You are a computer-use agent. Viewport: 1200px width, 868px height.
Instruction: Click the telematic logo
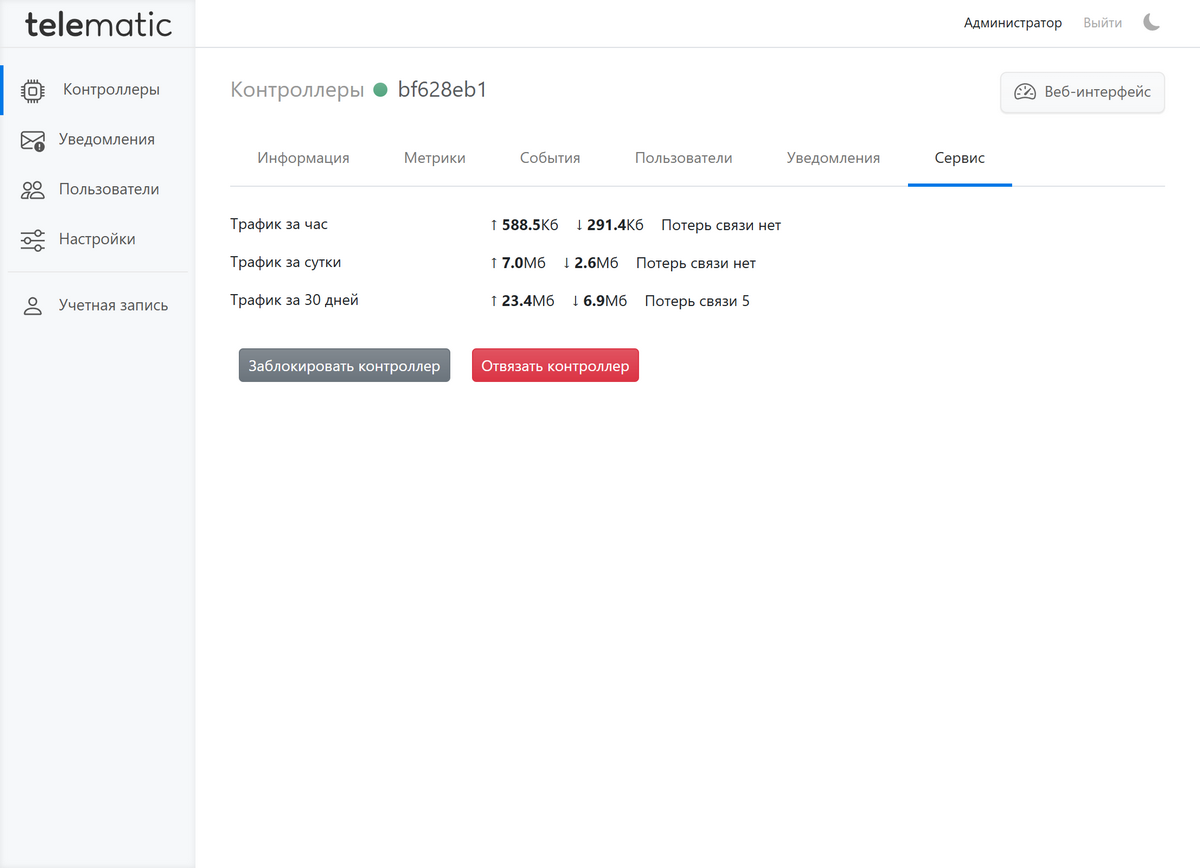98,24
